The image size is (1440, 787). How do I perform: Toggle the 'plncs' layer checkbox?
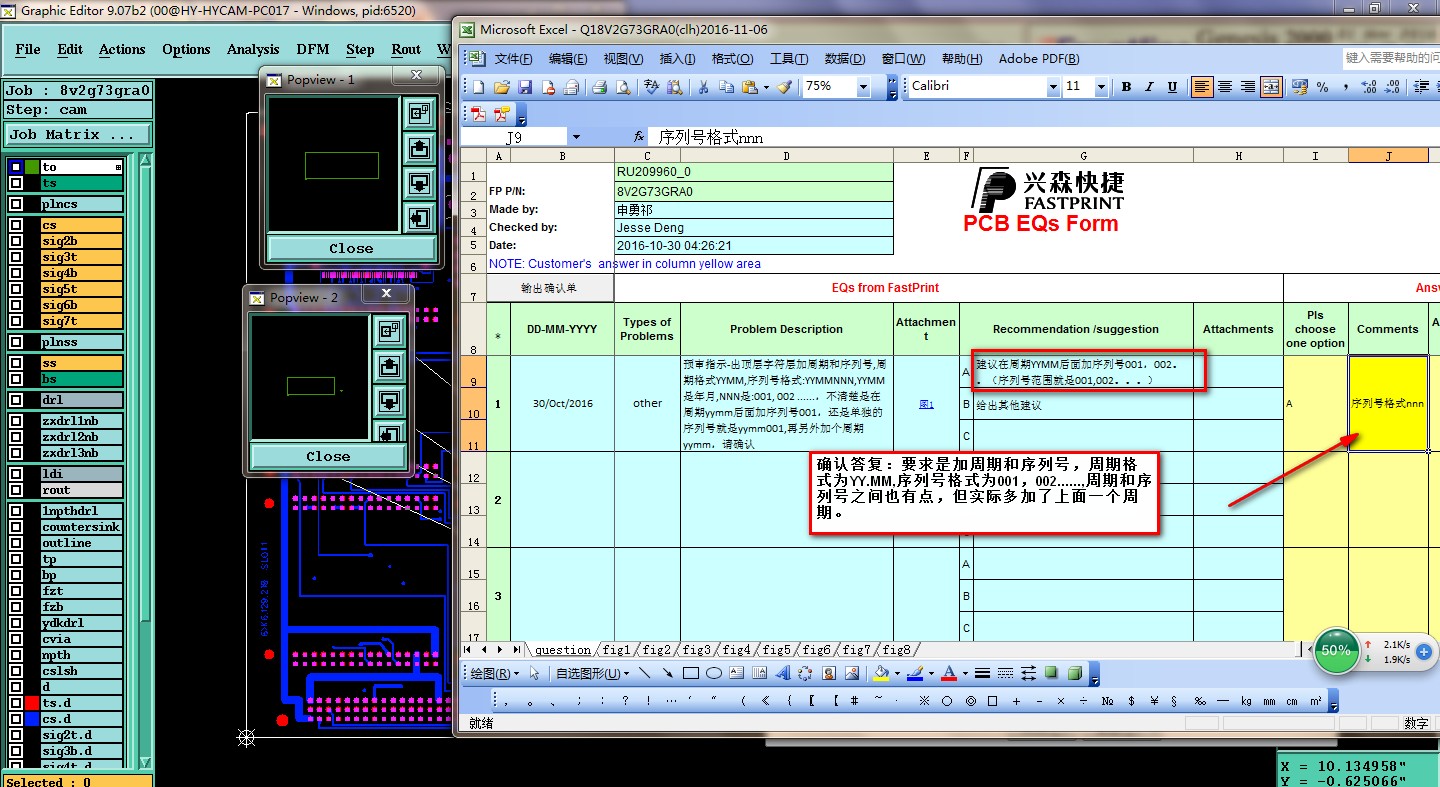(x=16, y=204)
